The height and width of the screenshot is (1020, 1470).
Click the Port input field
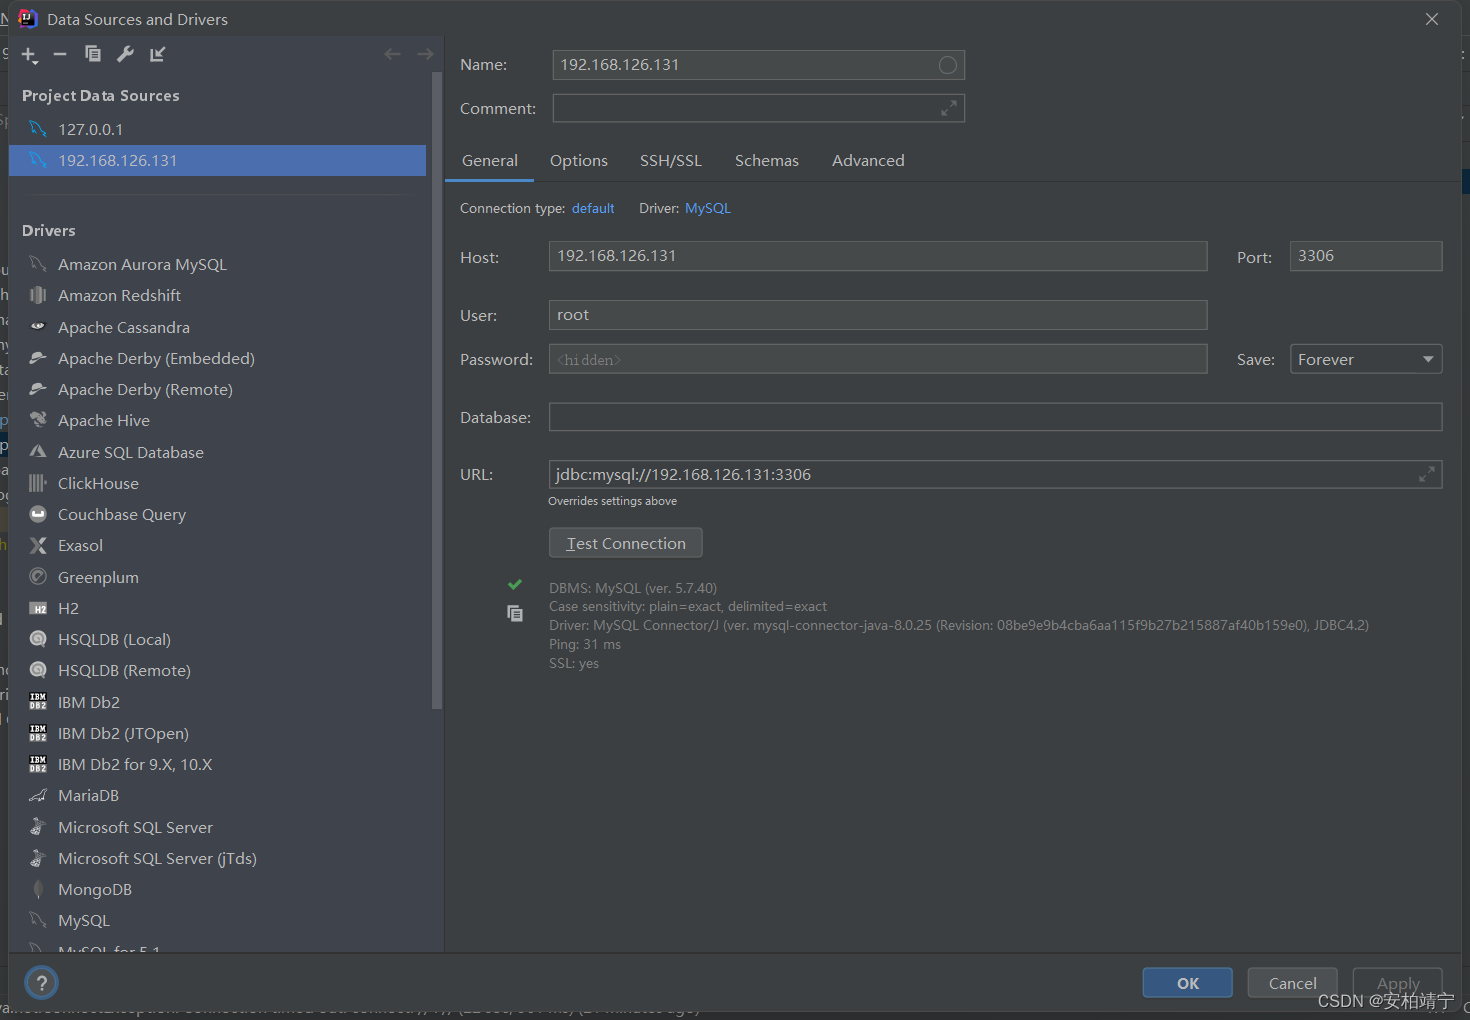(x=1366, y=256)
